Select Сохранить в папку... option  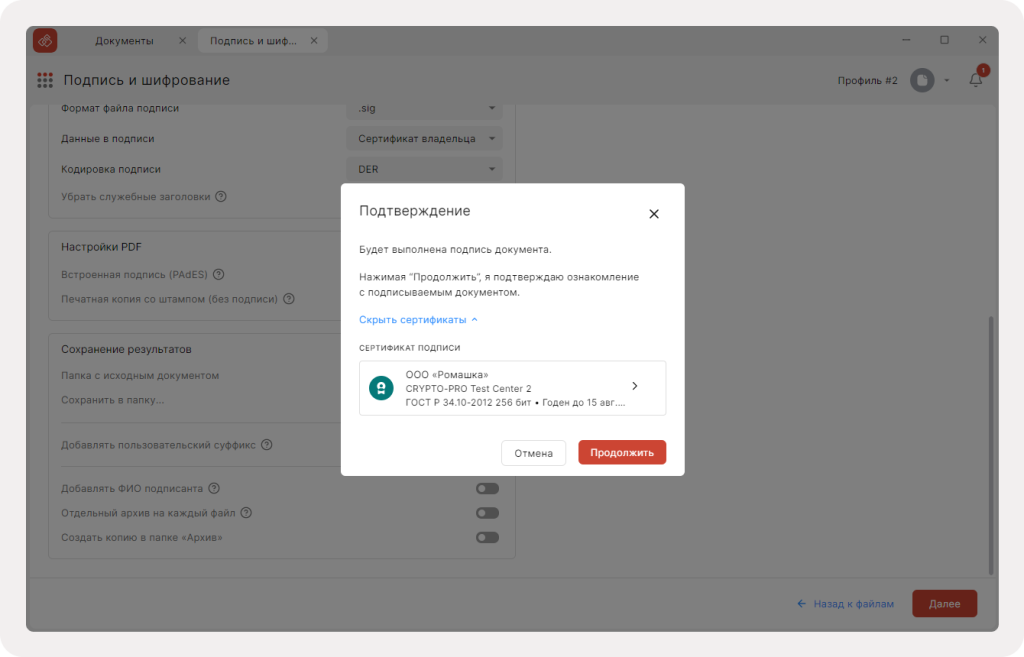coord(112,400)
